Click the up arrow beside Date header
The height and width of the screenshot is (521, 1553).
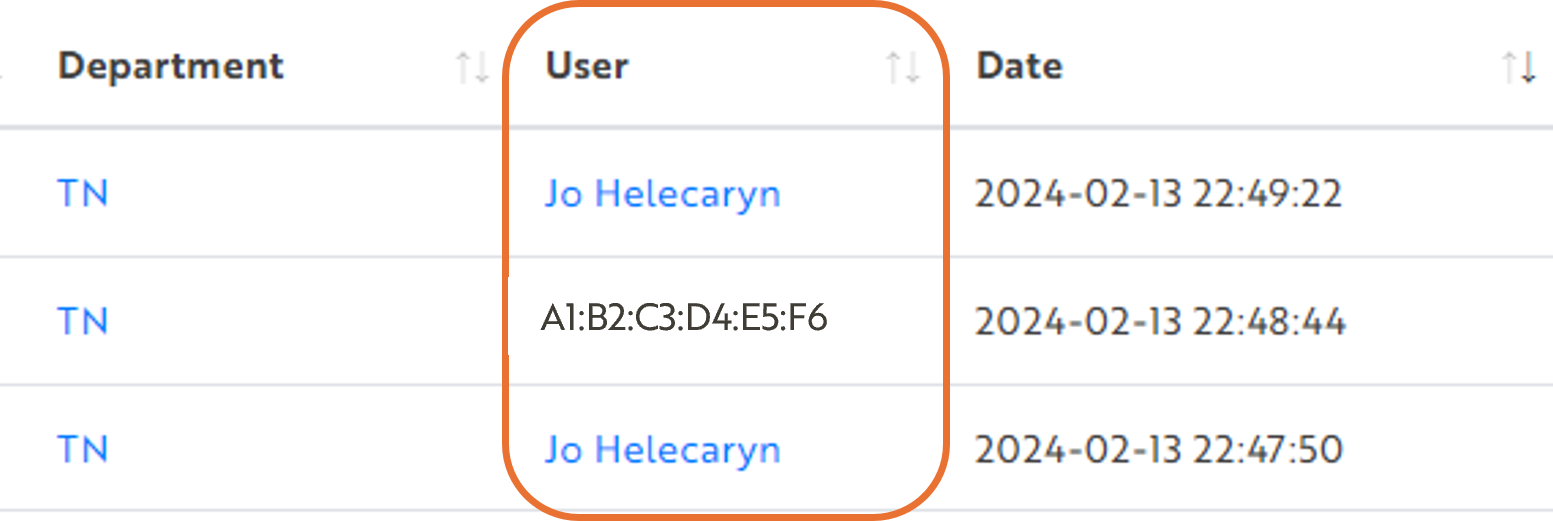pyautogui.click(x=1510, y=68)
